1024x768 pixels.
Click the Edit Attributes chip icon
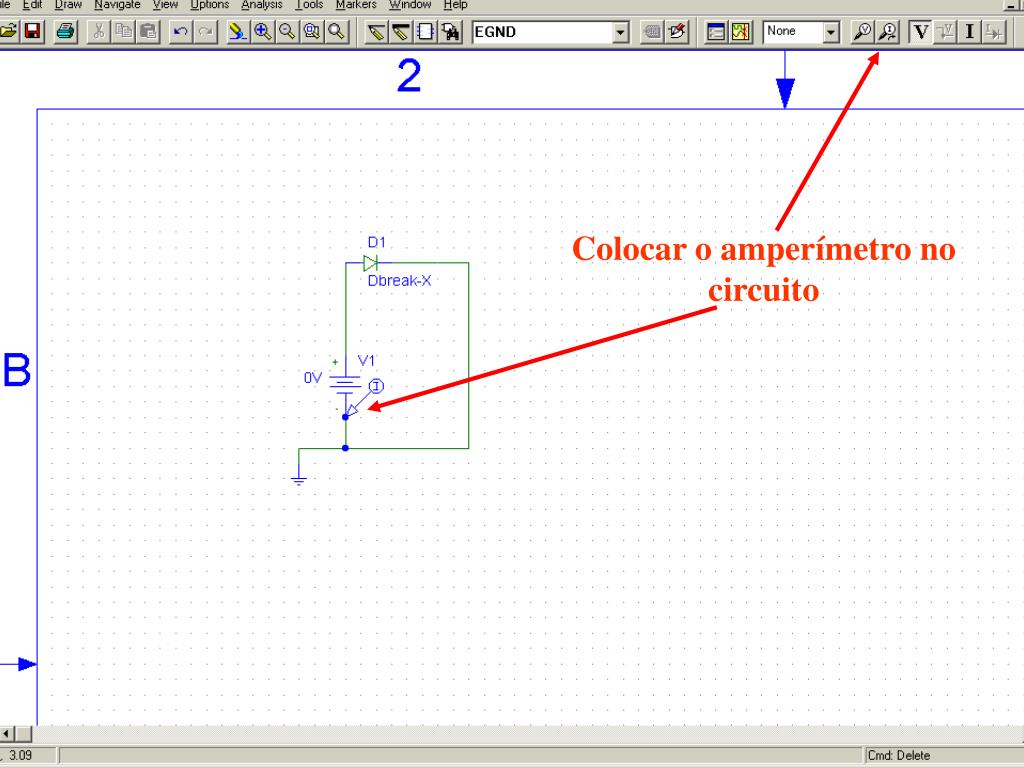pyautogui.click(x=652, y=31)
